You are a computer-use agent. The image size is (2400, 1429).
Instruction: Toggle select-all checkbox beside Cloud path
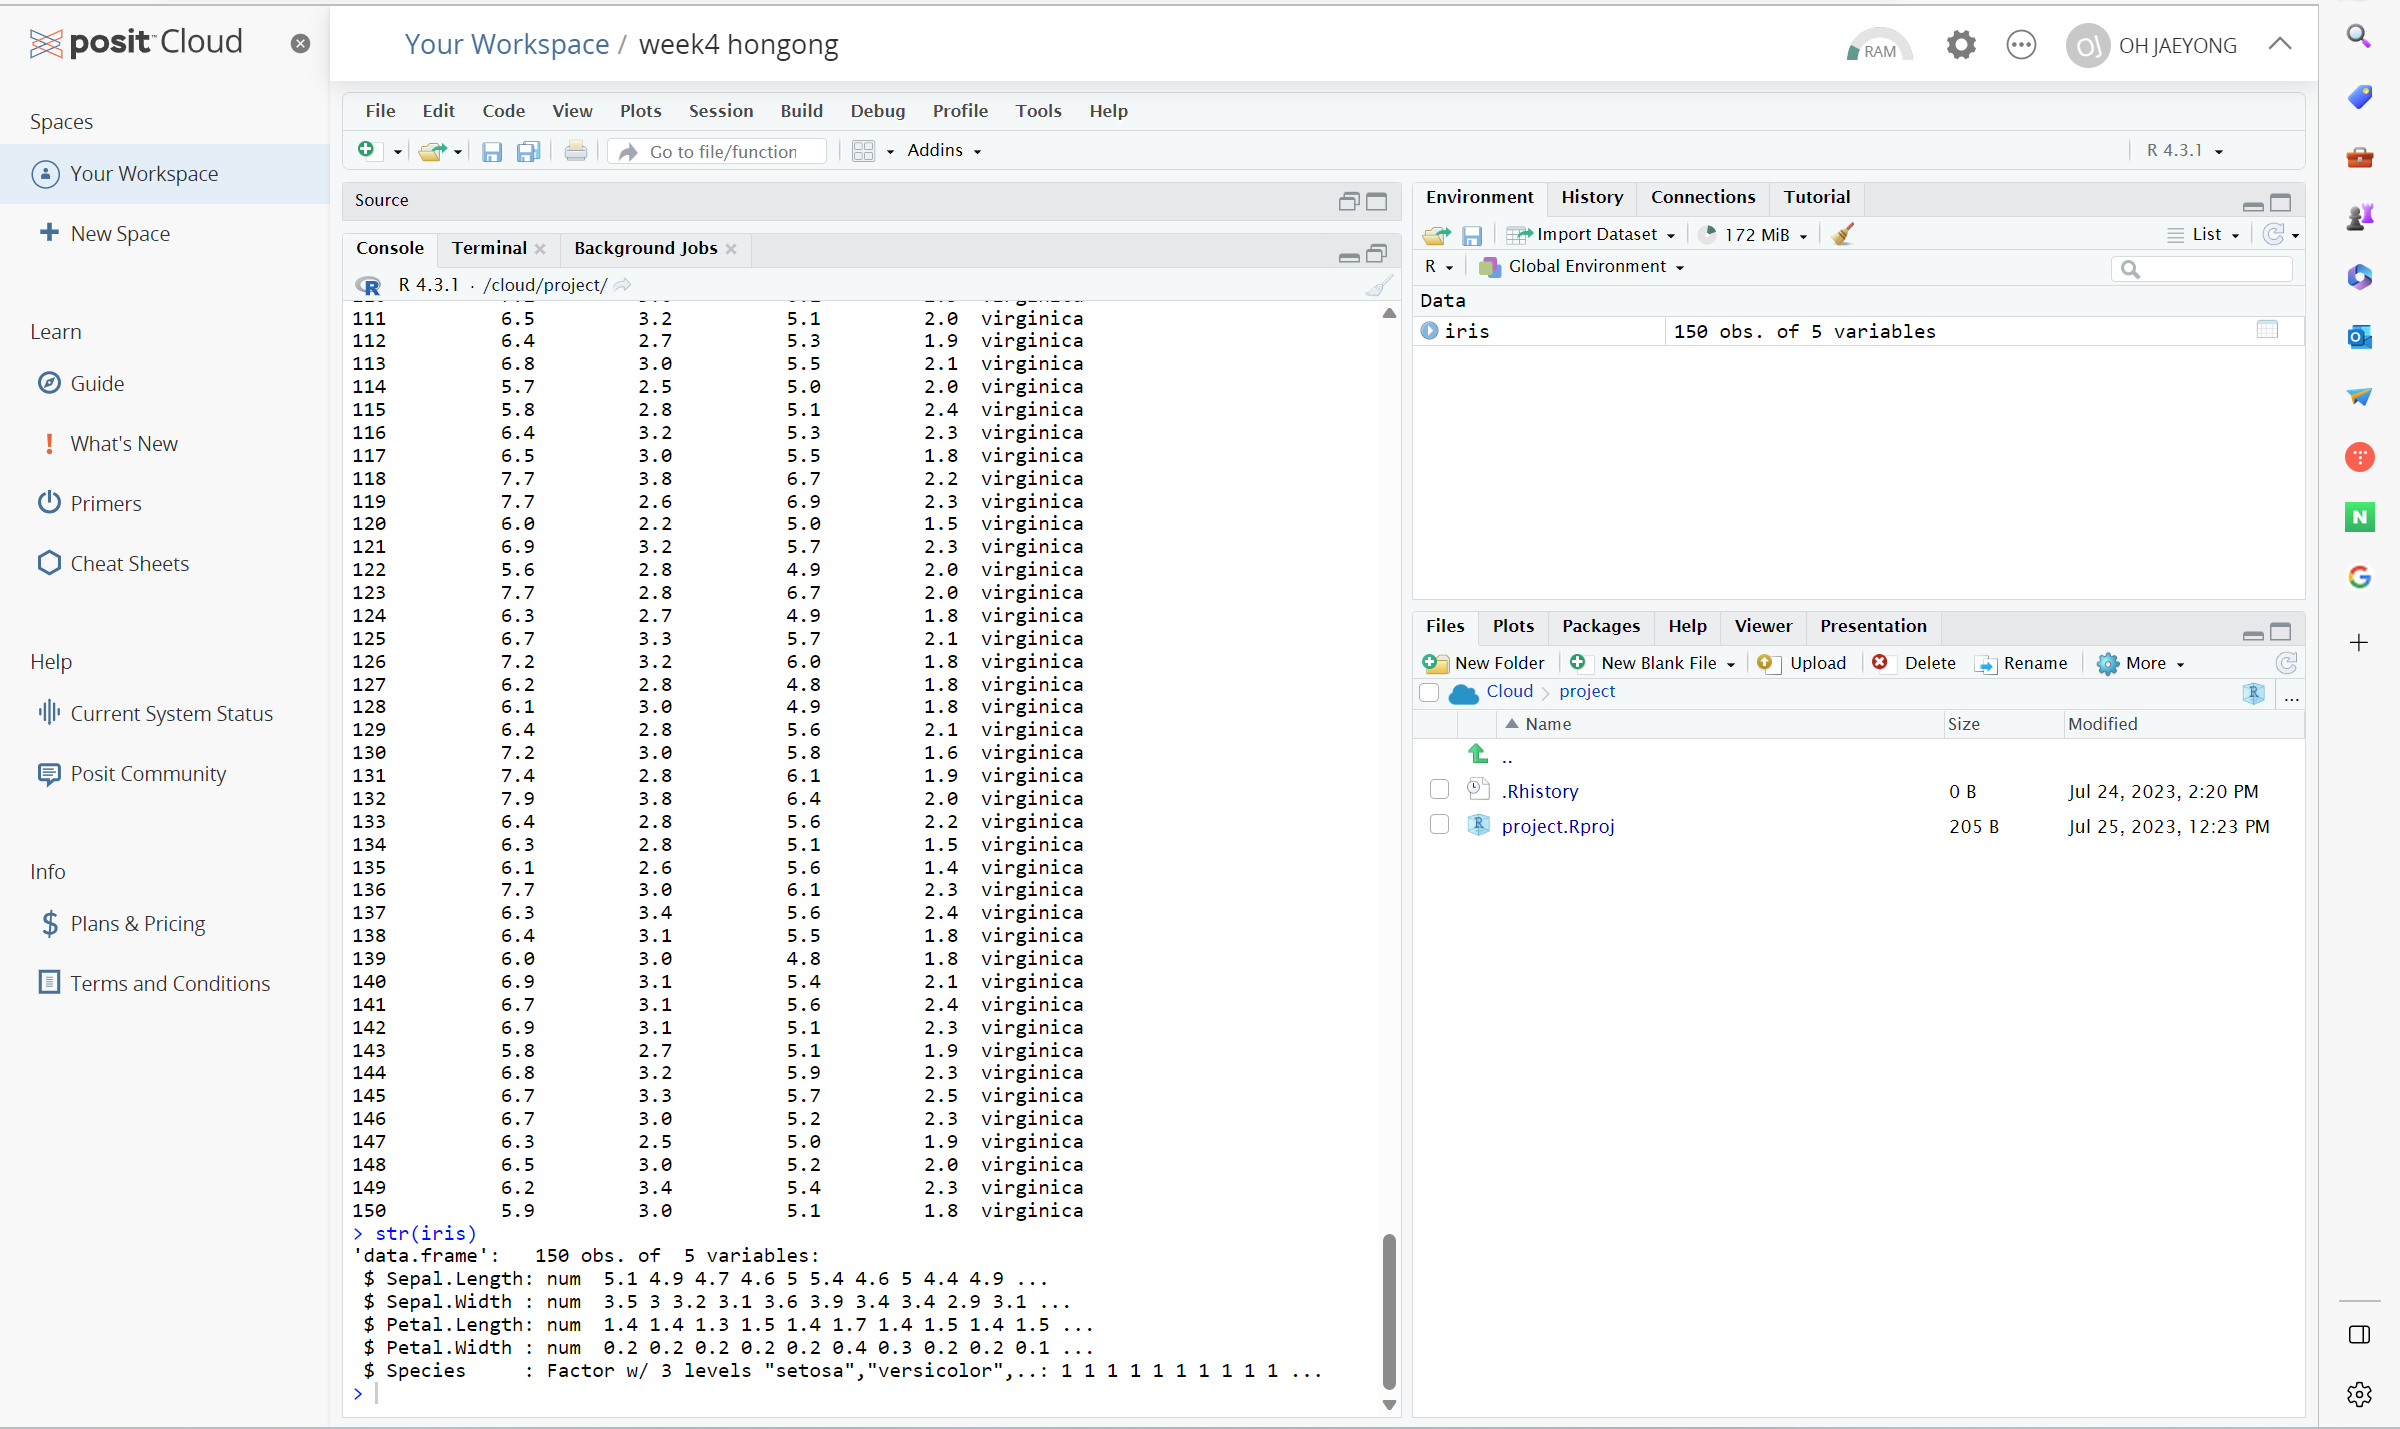pos(1429,692)
